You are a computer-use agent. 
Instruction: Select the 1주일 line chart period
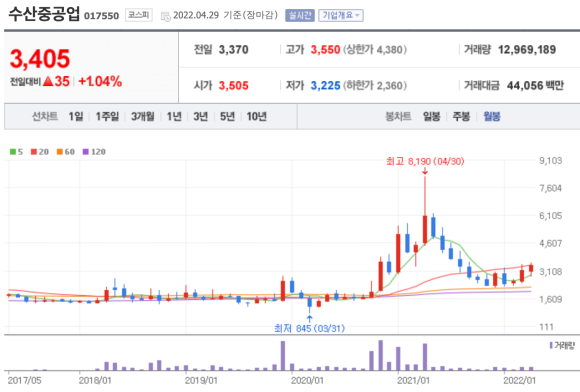point(107,116)
